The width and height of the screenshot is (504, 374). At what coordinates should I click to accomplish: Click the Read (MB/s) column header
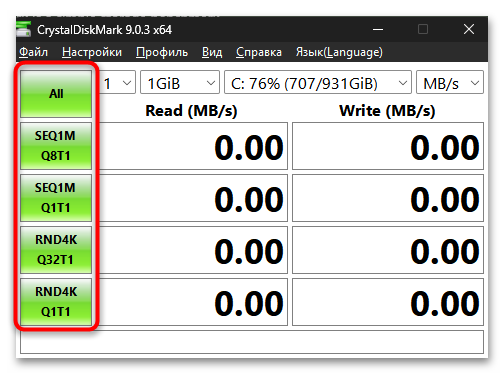[x=191, y=111]
